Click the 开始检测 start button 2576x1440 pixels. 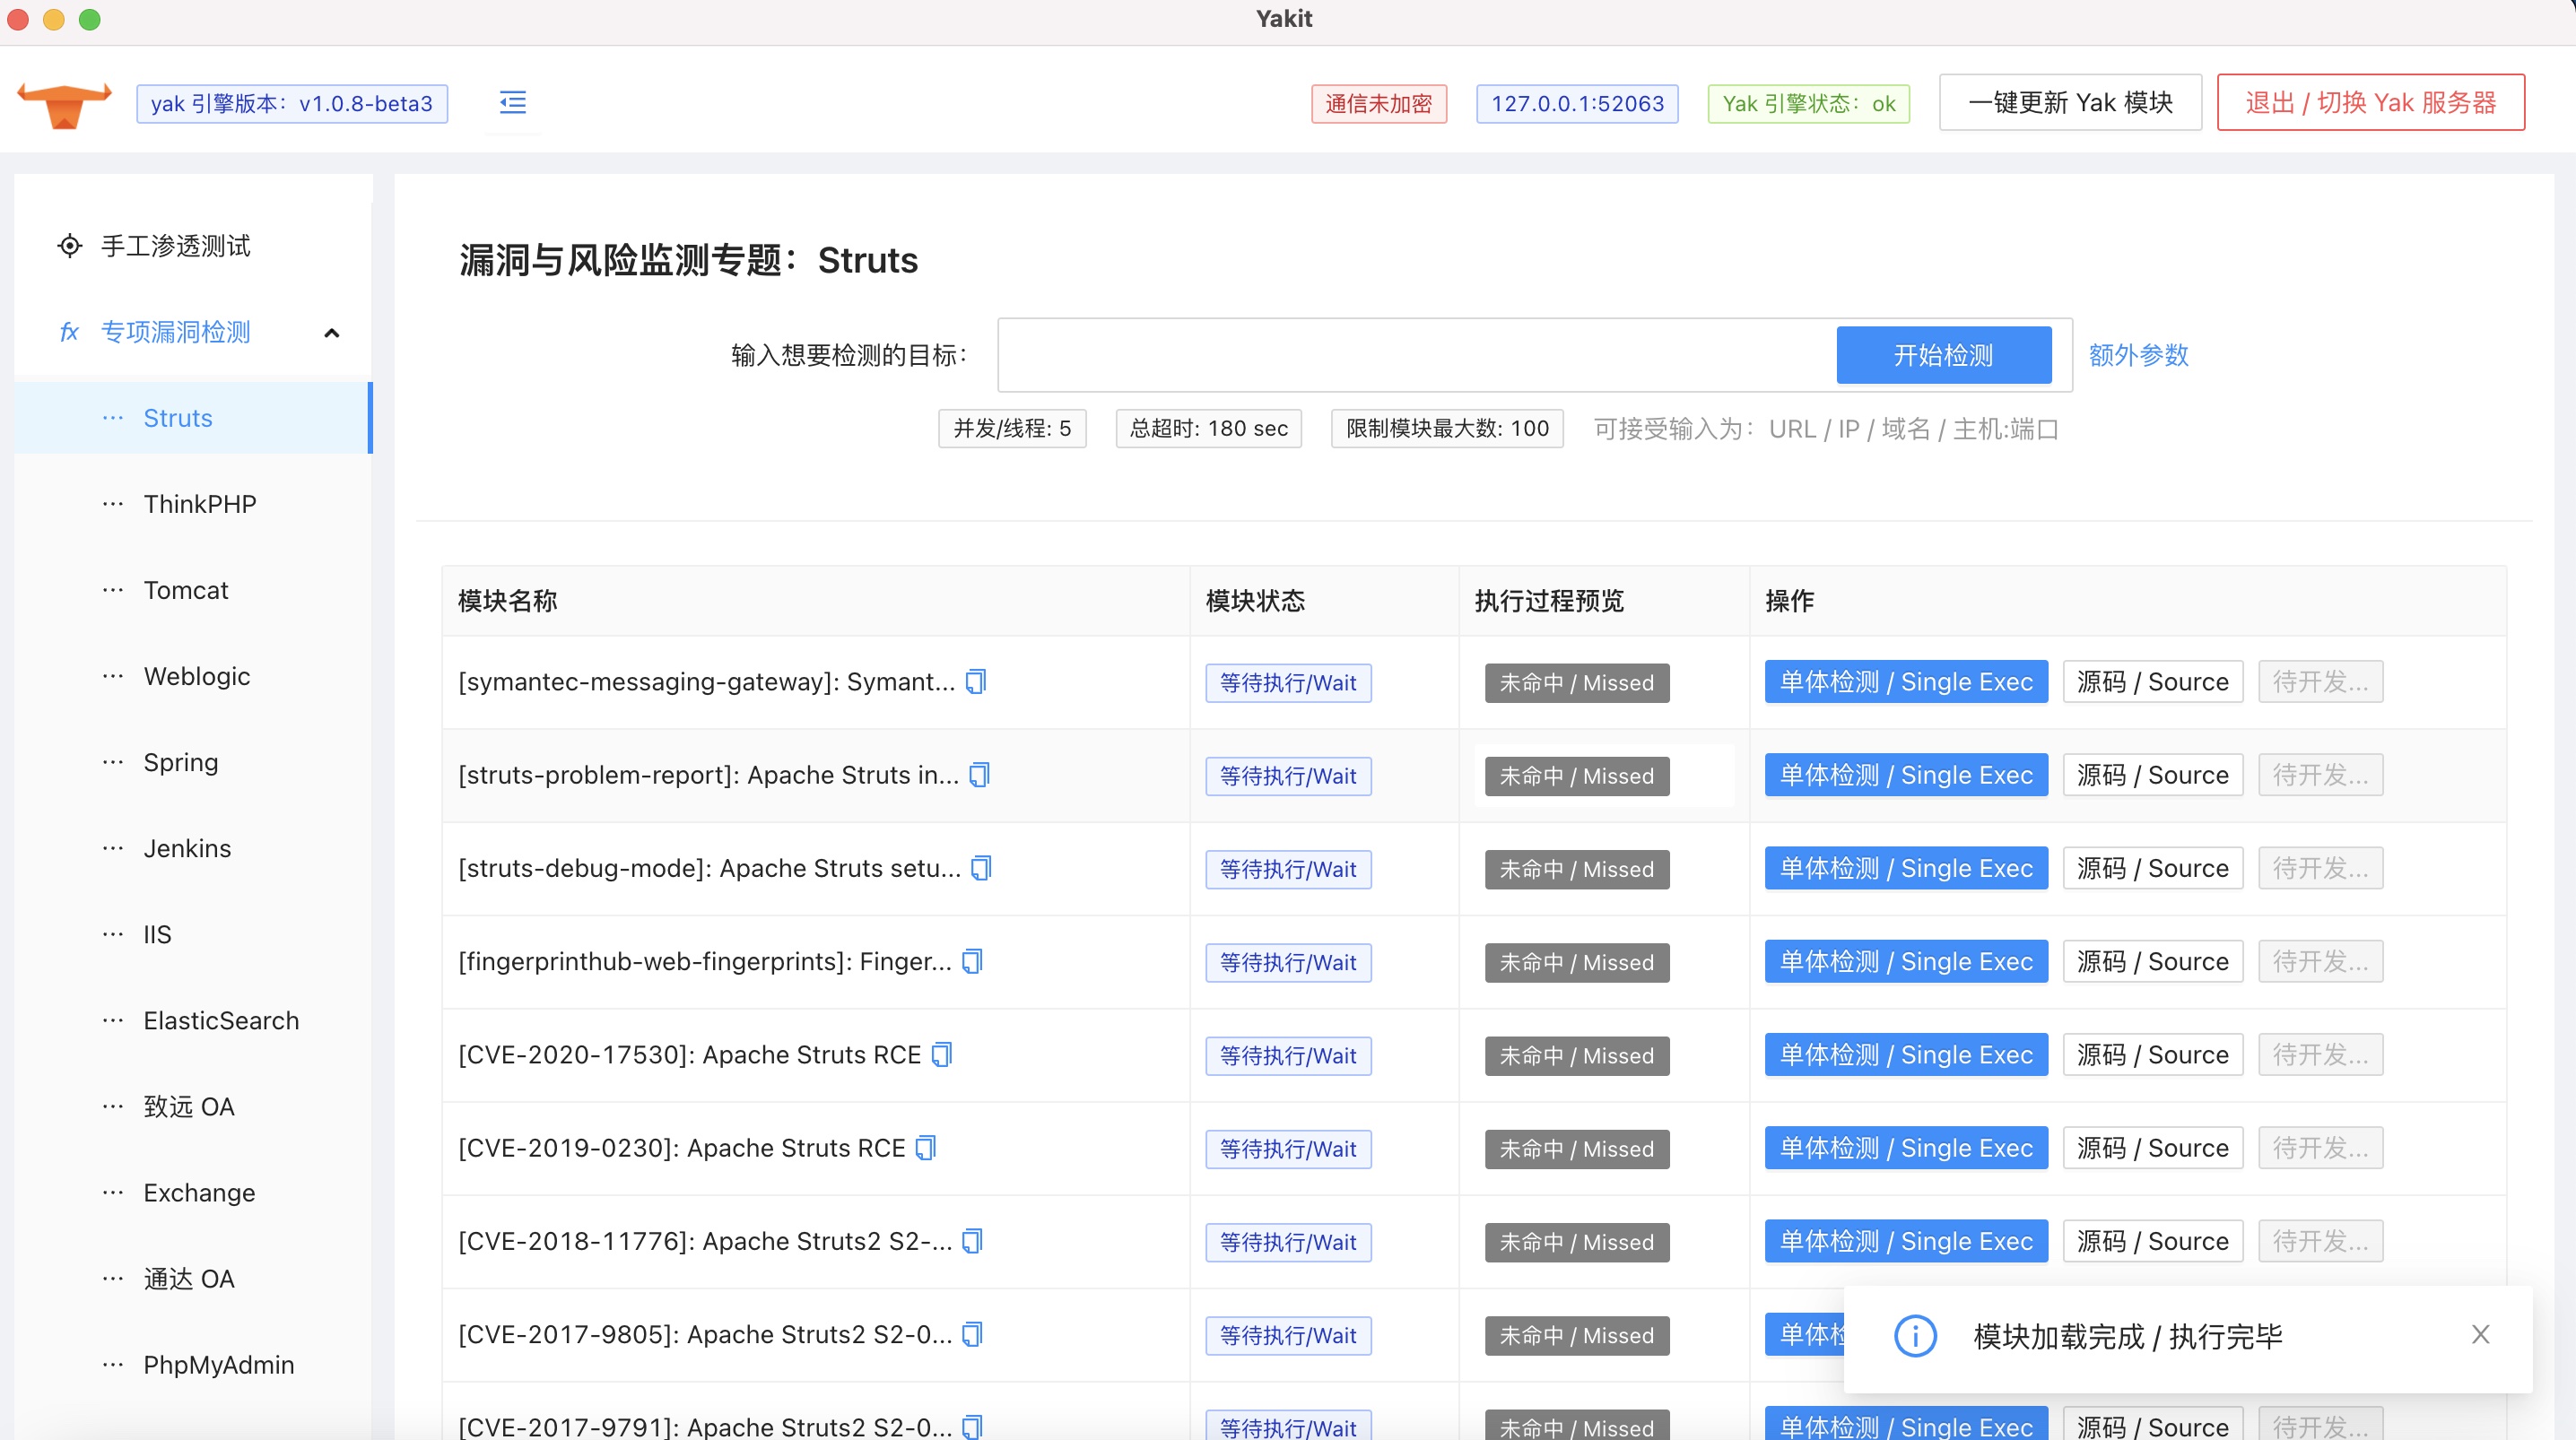click(1943, 355)
